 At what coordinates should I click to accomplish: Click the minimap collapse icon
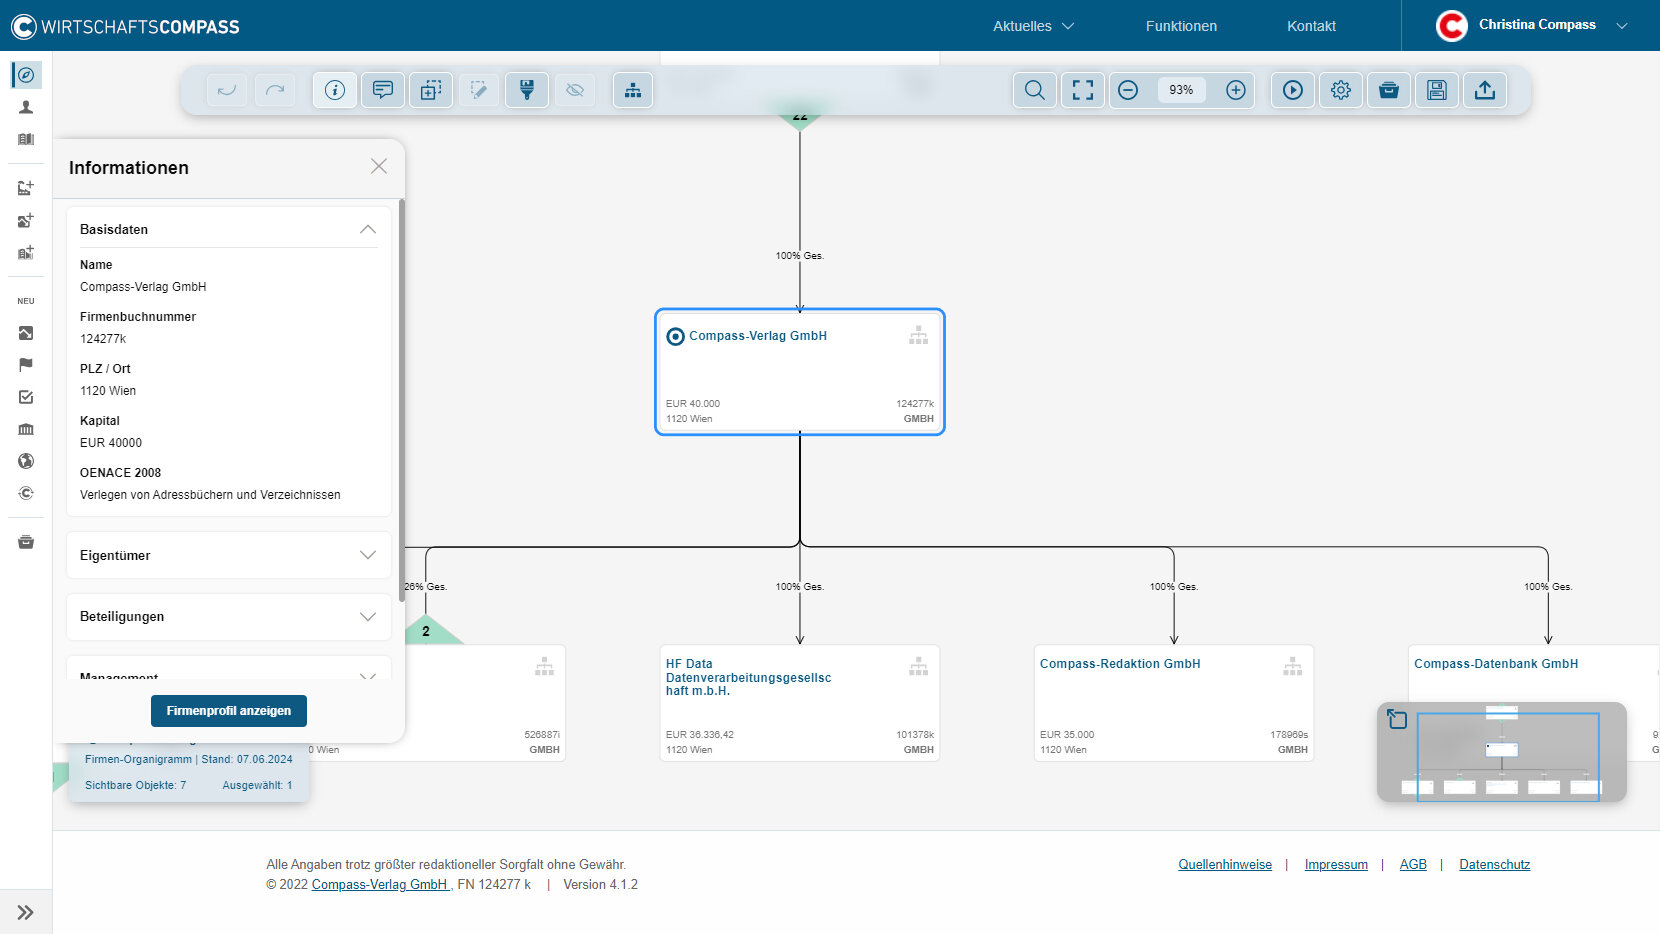pos(1397,719)
